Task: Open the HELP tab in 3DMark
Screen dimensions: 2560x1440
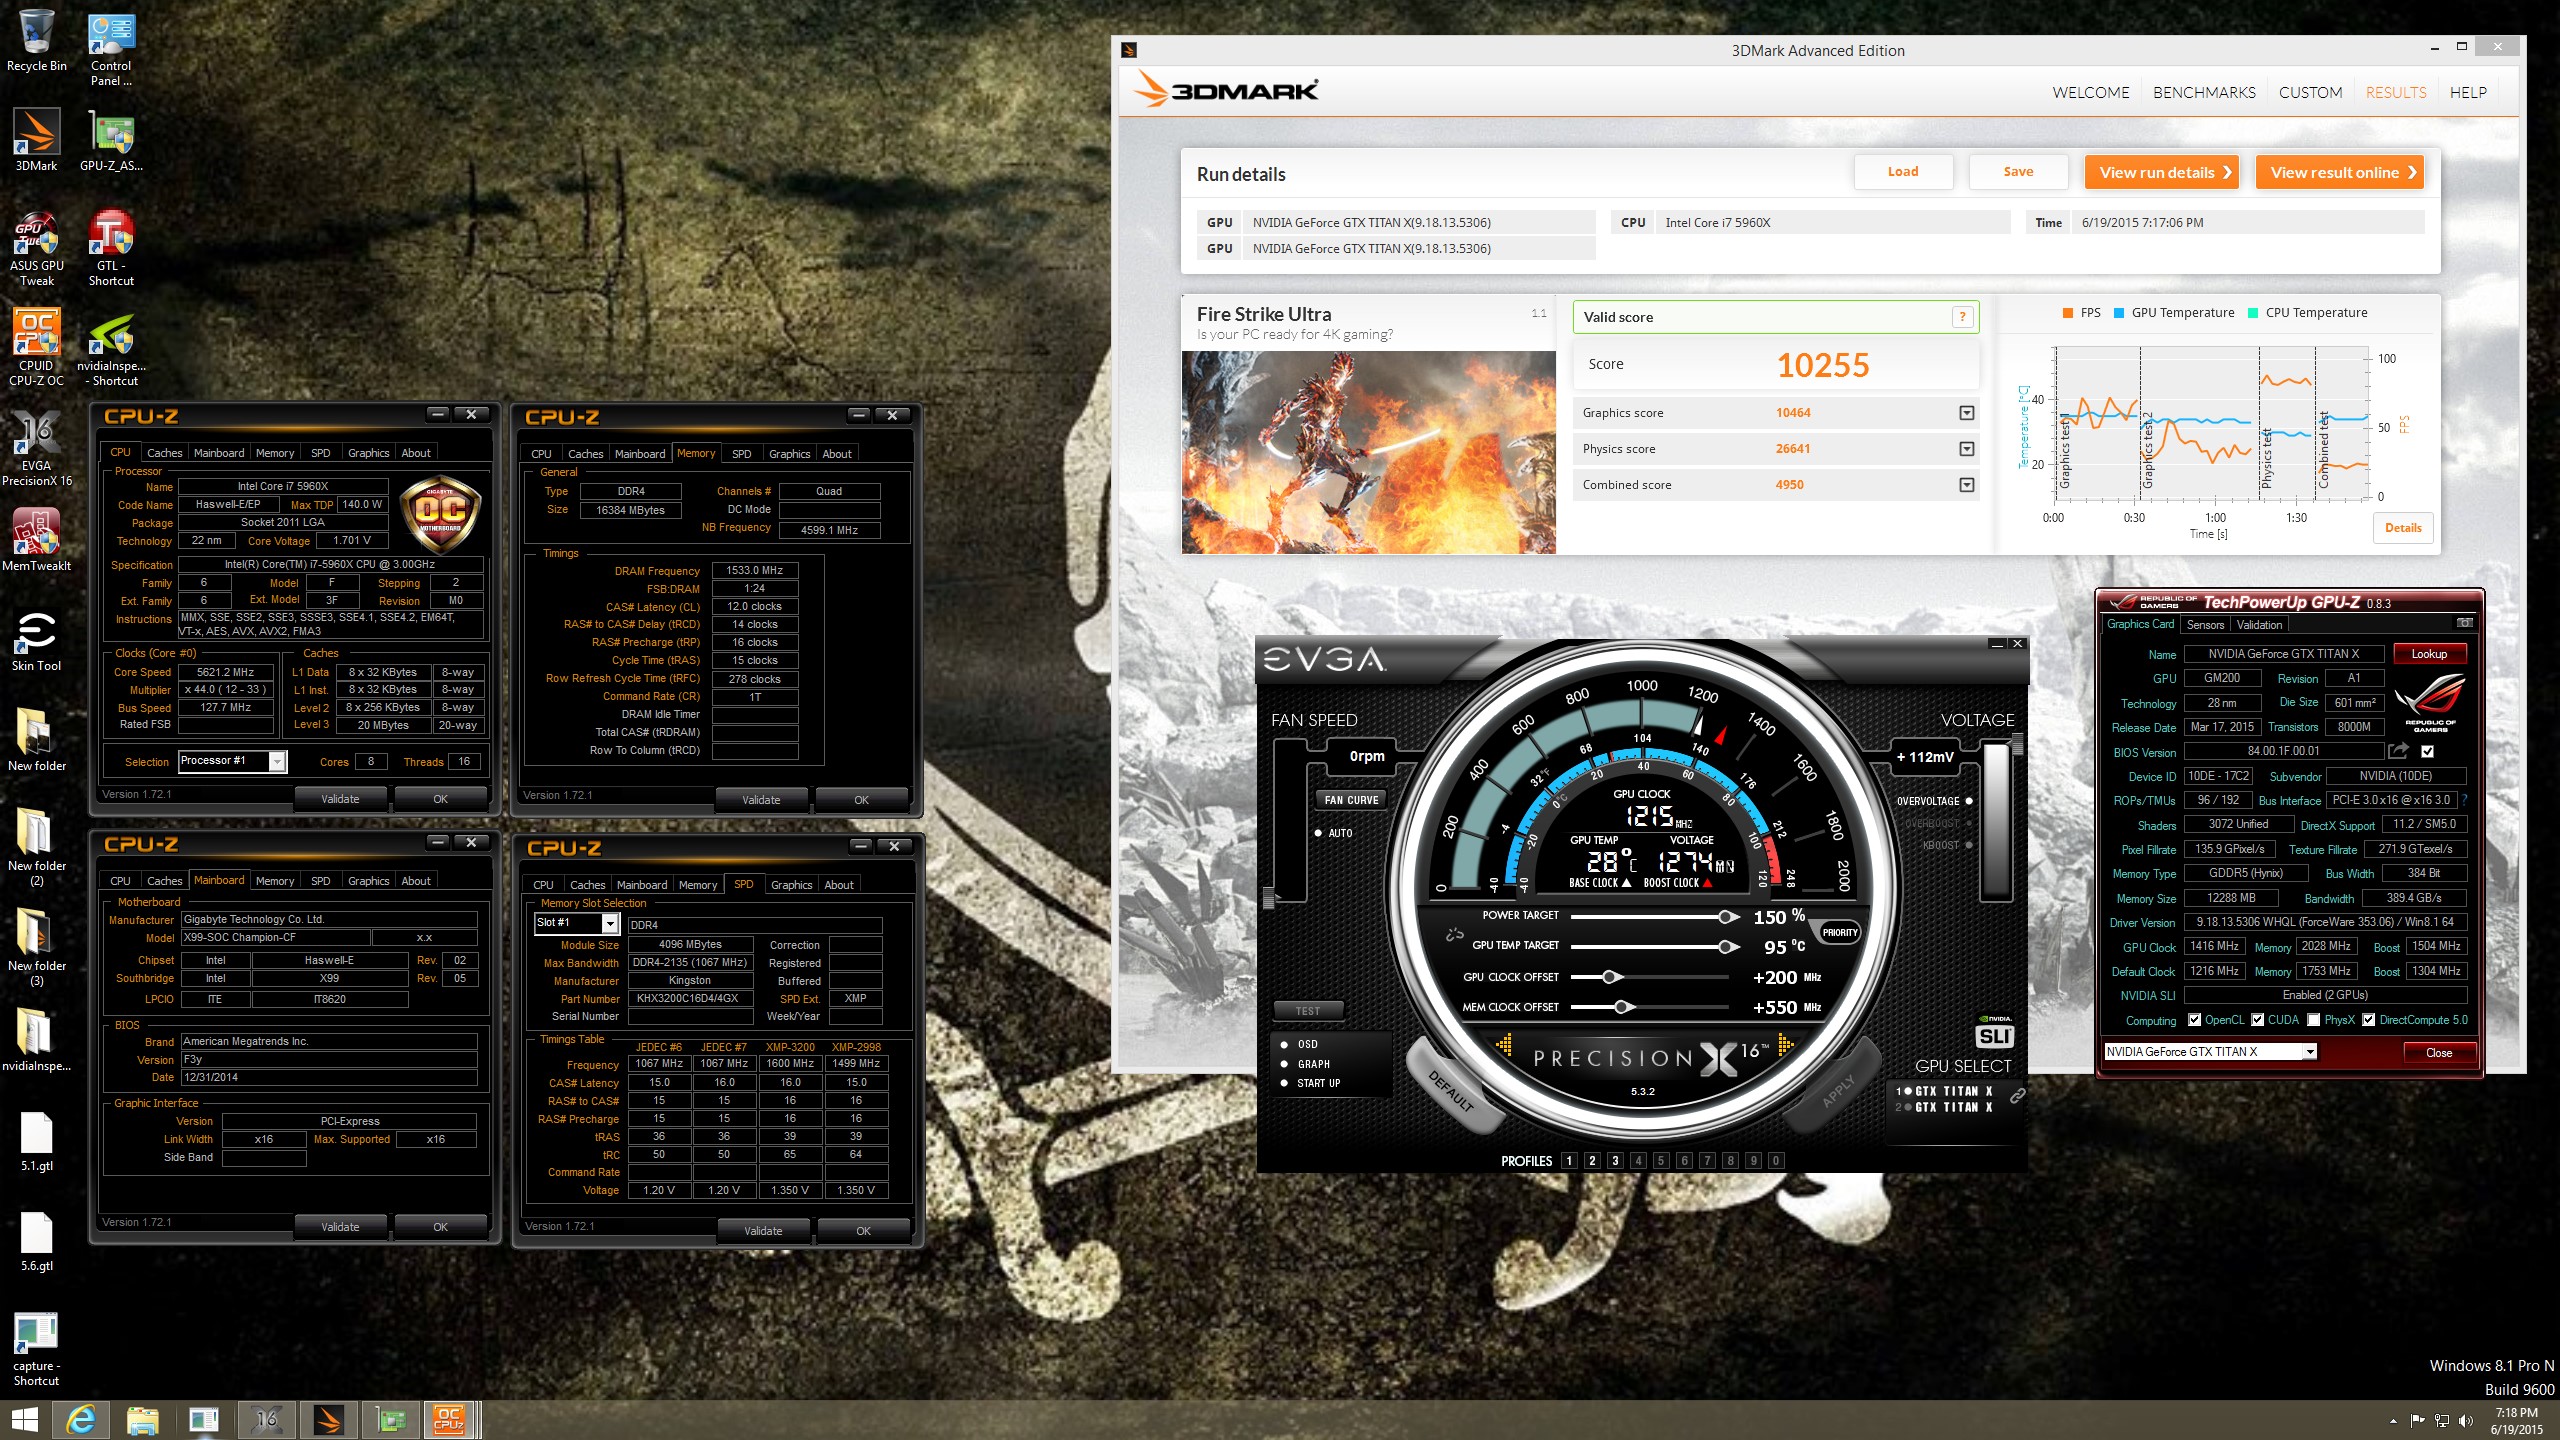Action: (2468, 92)
